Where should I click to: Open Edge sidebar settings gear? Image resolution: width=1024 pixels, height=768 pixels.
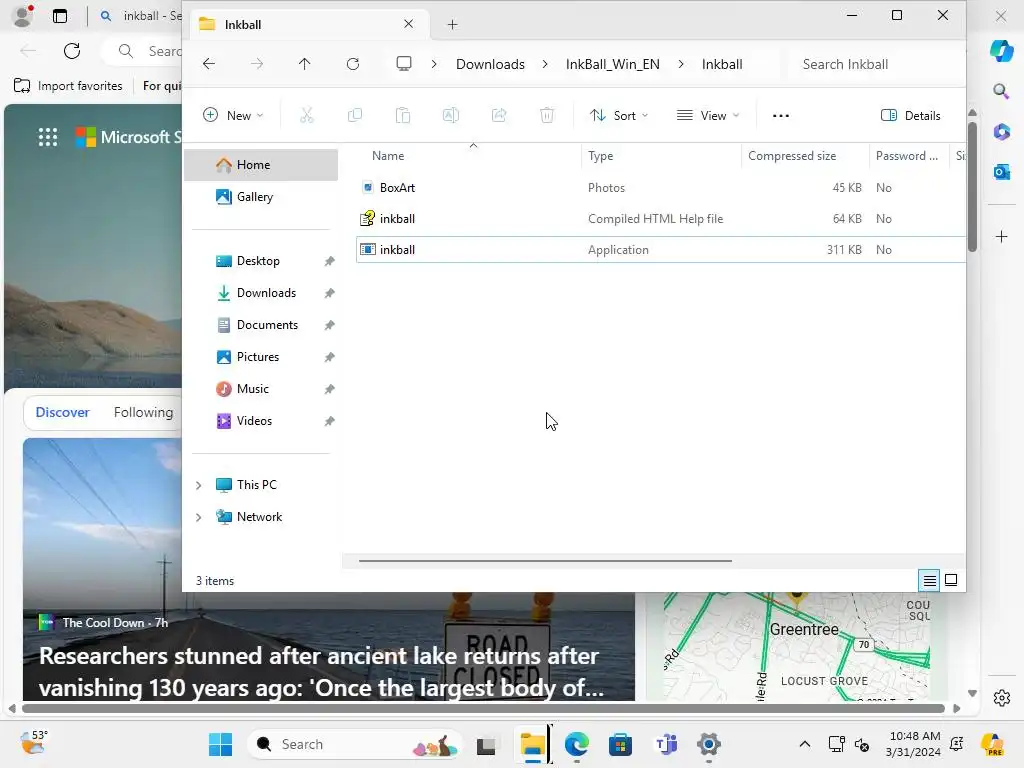tap(1001, 698)
